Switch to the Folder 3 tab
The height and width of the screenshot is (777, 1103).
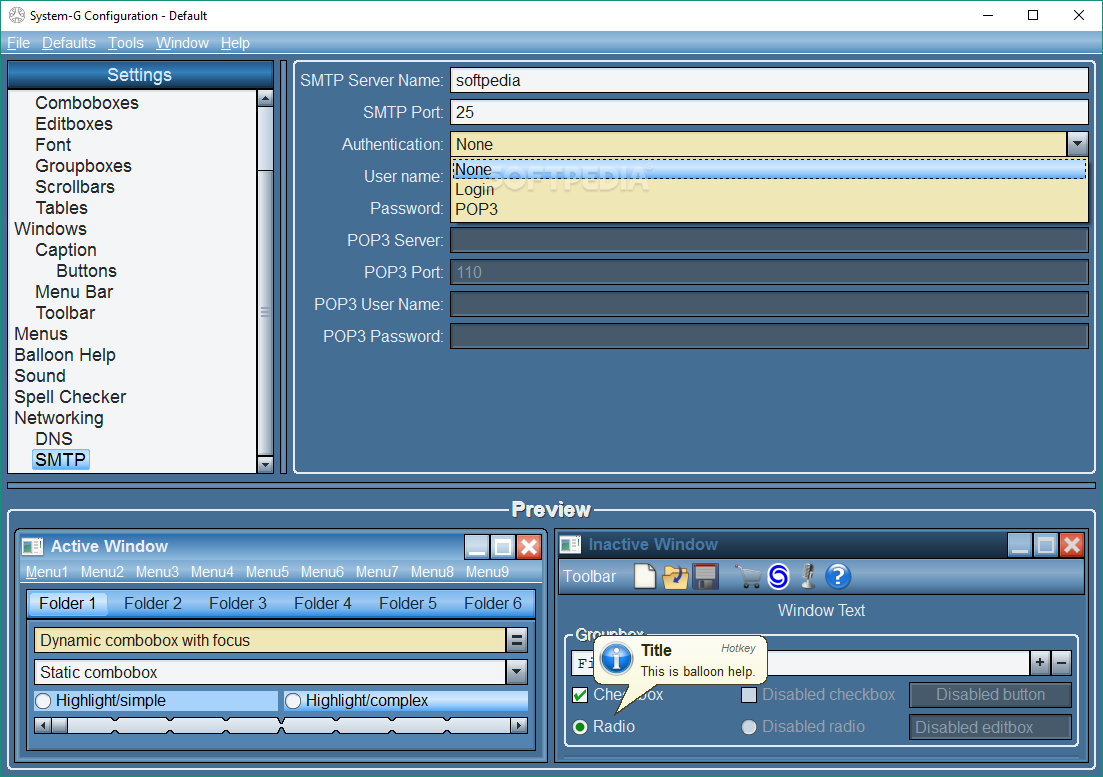pyautogui.click(x=238, y=603)
